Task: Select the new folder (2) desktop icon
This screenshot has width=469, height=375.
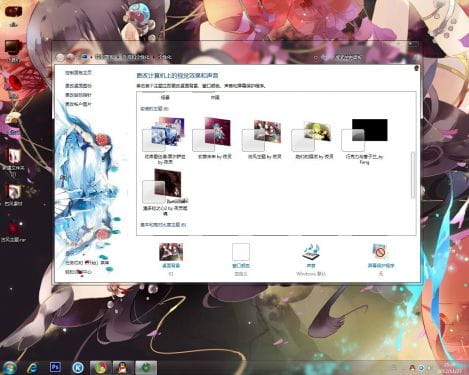Action: [14, 163]
